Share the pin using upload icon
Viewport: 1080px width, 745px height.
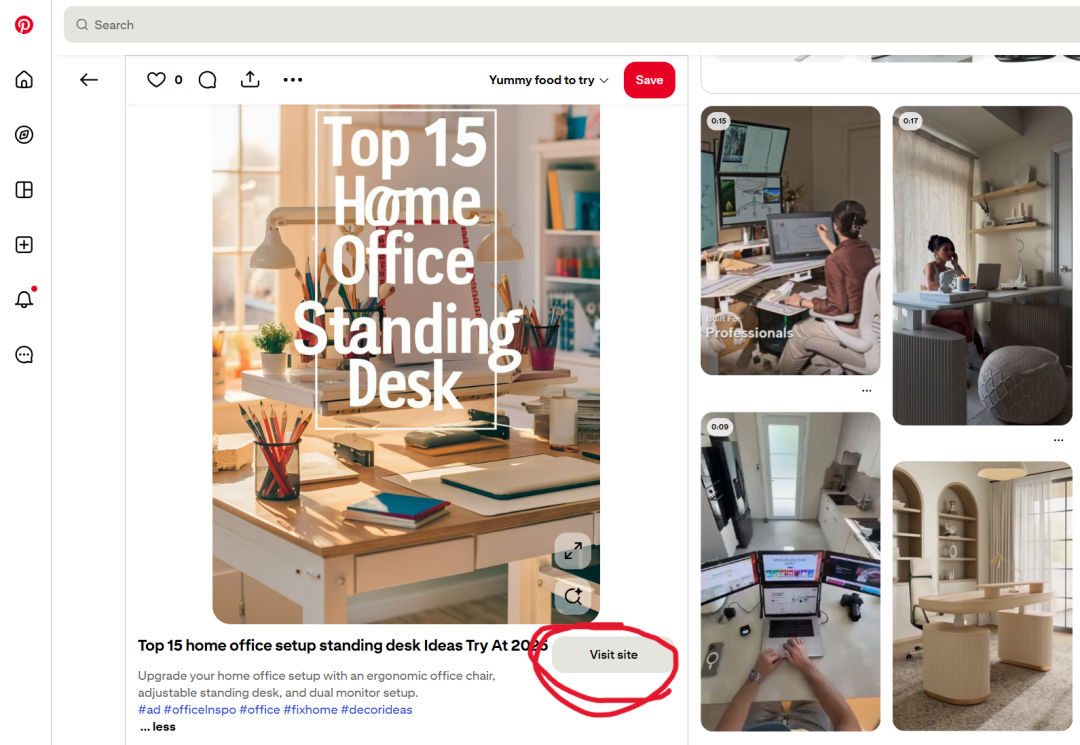pyautogui.click(x=250, y=80)
